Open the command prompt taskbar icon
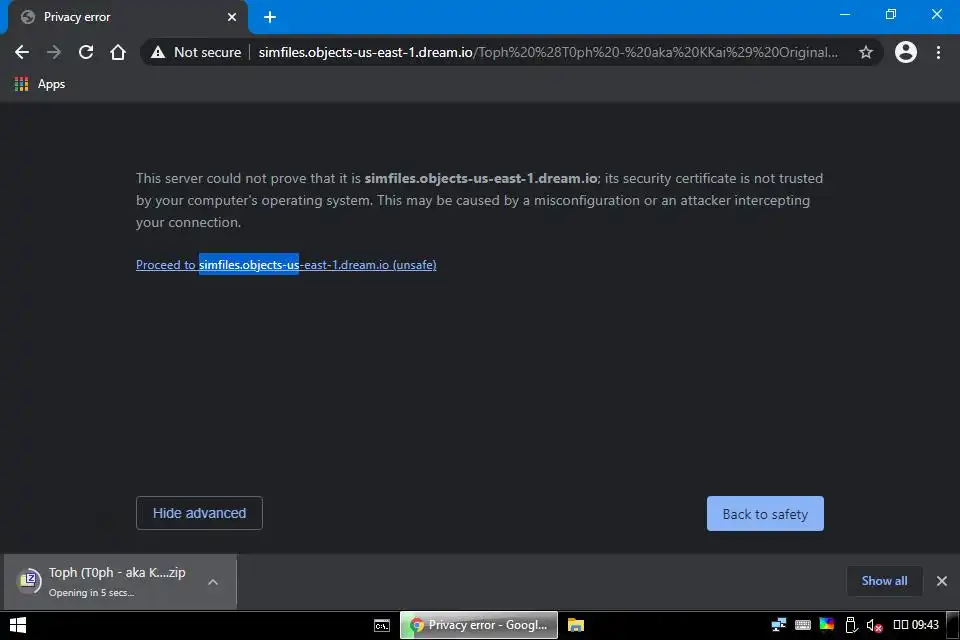The image size is (960, 640). point(382,625)
